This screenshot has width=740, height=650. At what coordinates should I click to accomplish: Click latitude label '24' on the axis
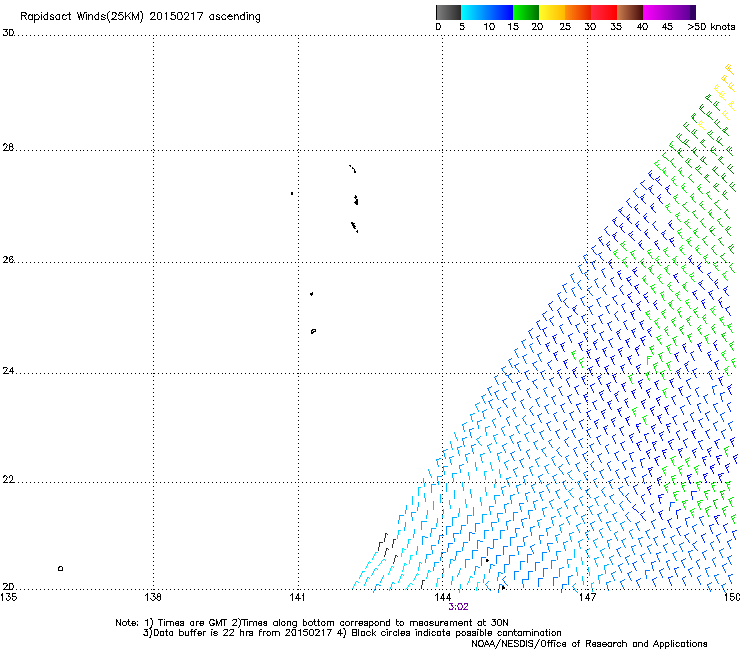(8, 371)
